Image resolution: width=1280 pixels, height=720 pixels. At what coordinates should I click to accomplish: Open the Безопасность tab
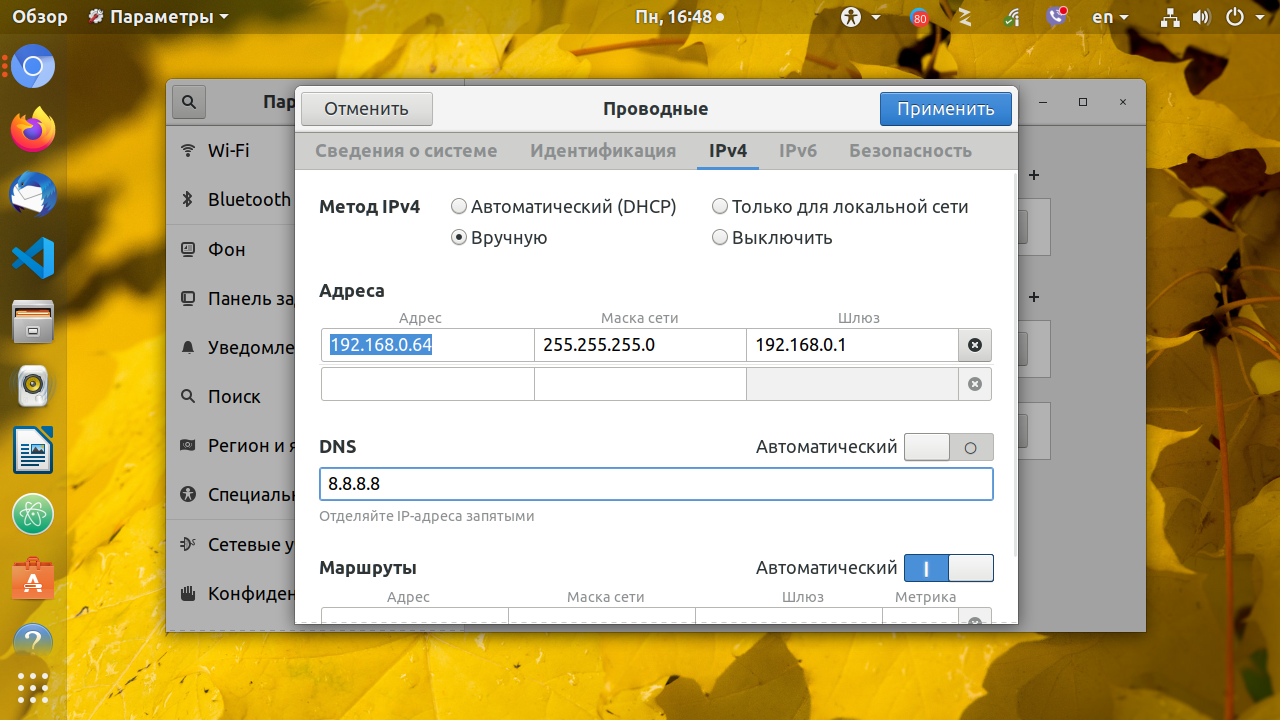tap(910, 151)
